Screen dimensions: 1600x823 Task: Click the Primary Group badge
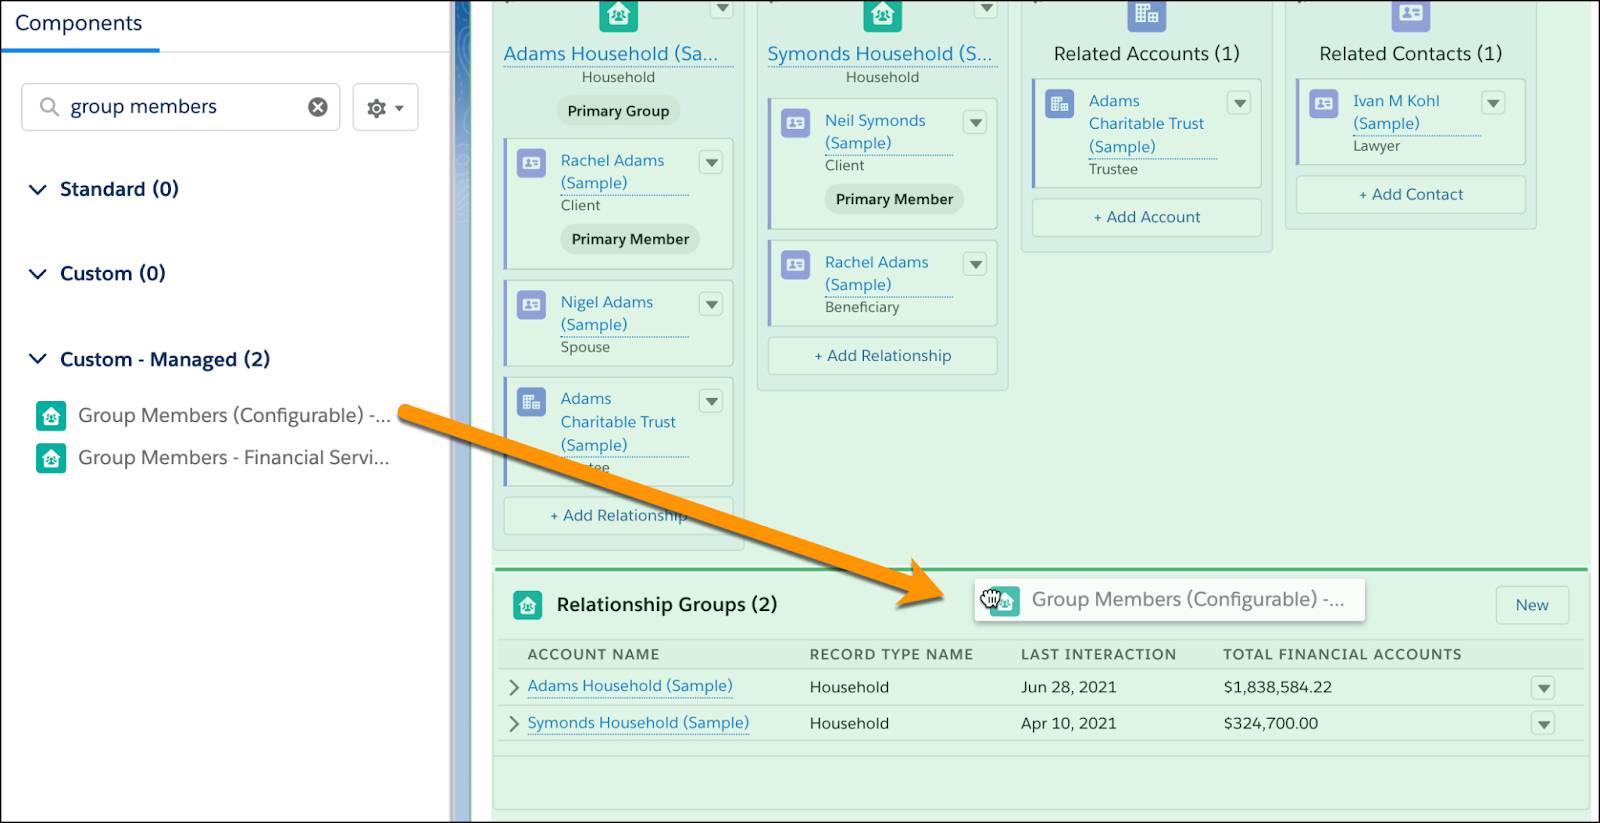click(x=618, y=111)
